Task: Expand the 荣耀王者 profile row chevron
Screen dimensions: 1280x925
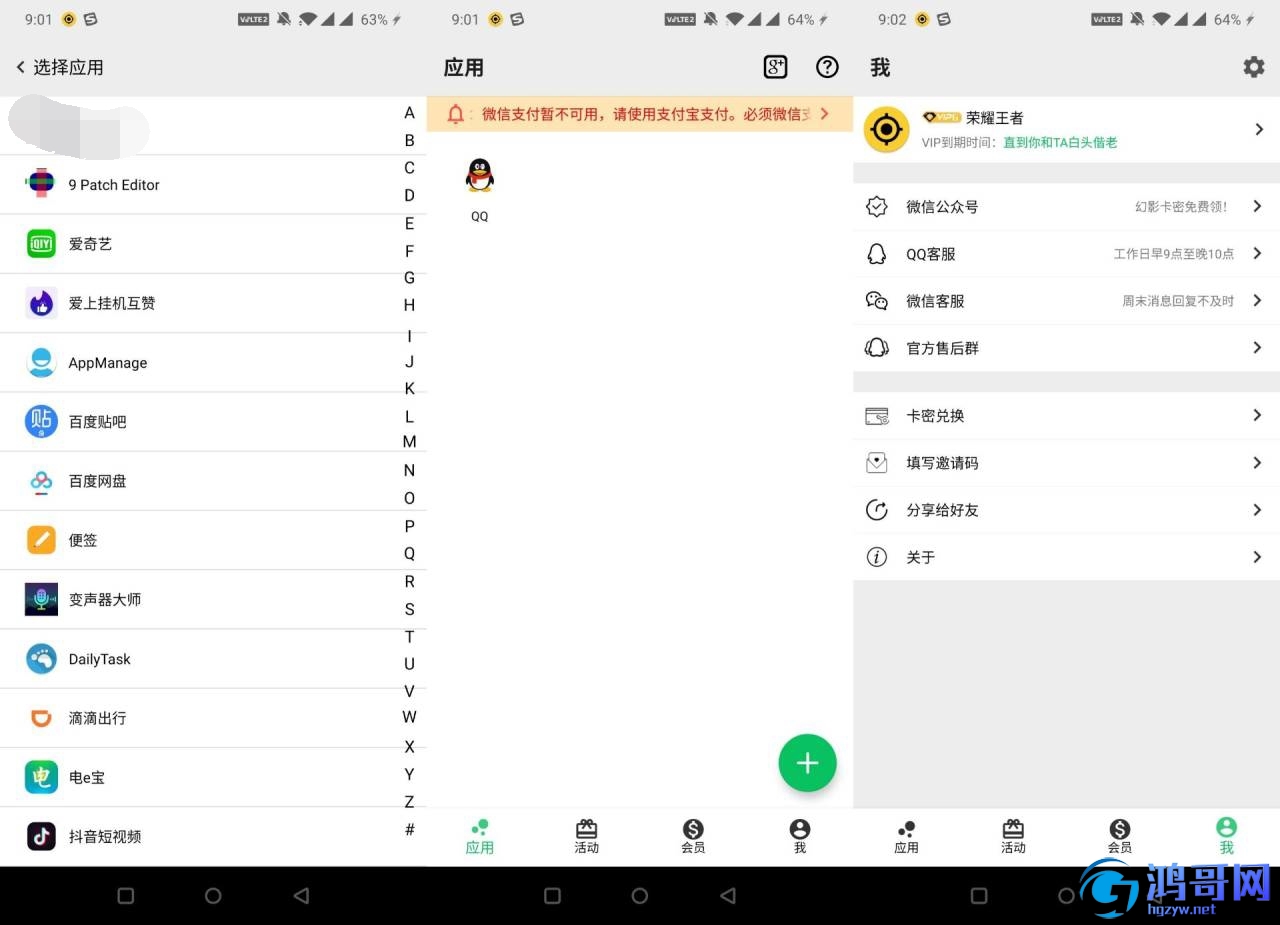Action: coord(1258,129)
